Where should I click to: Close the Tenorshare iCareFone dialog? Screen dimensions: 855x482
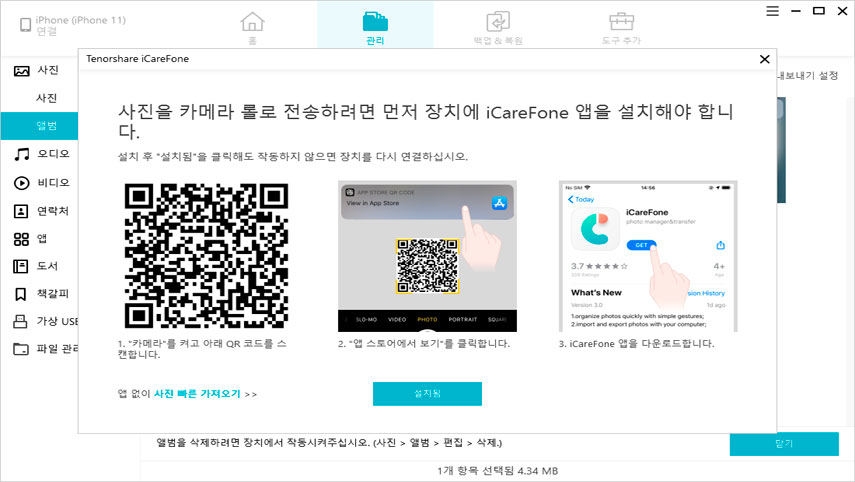point(764,59)
